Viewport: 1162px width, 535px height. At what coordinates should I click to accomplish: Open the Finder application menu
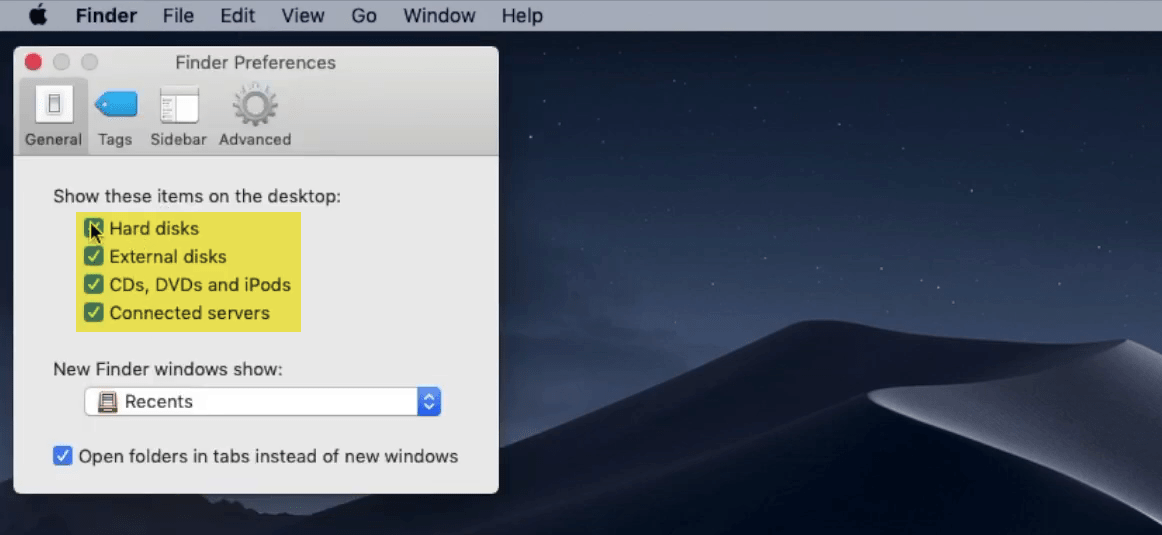coord(106,16)
